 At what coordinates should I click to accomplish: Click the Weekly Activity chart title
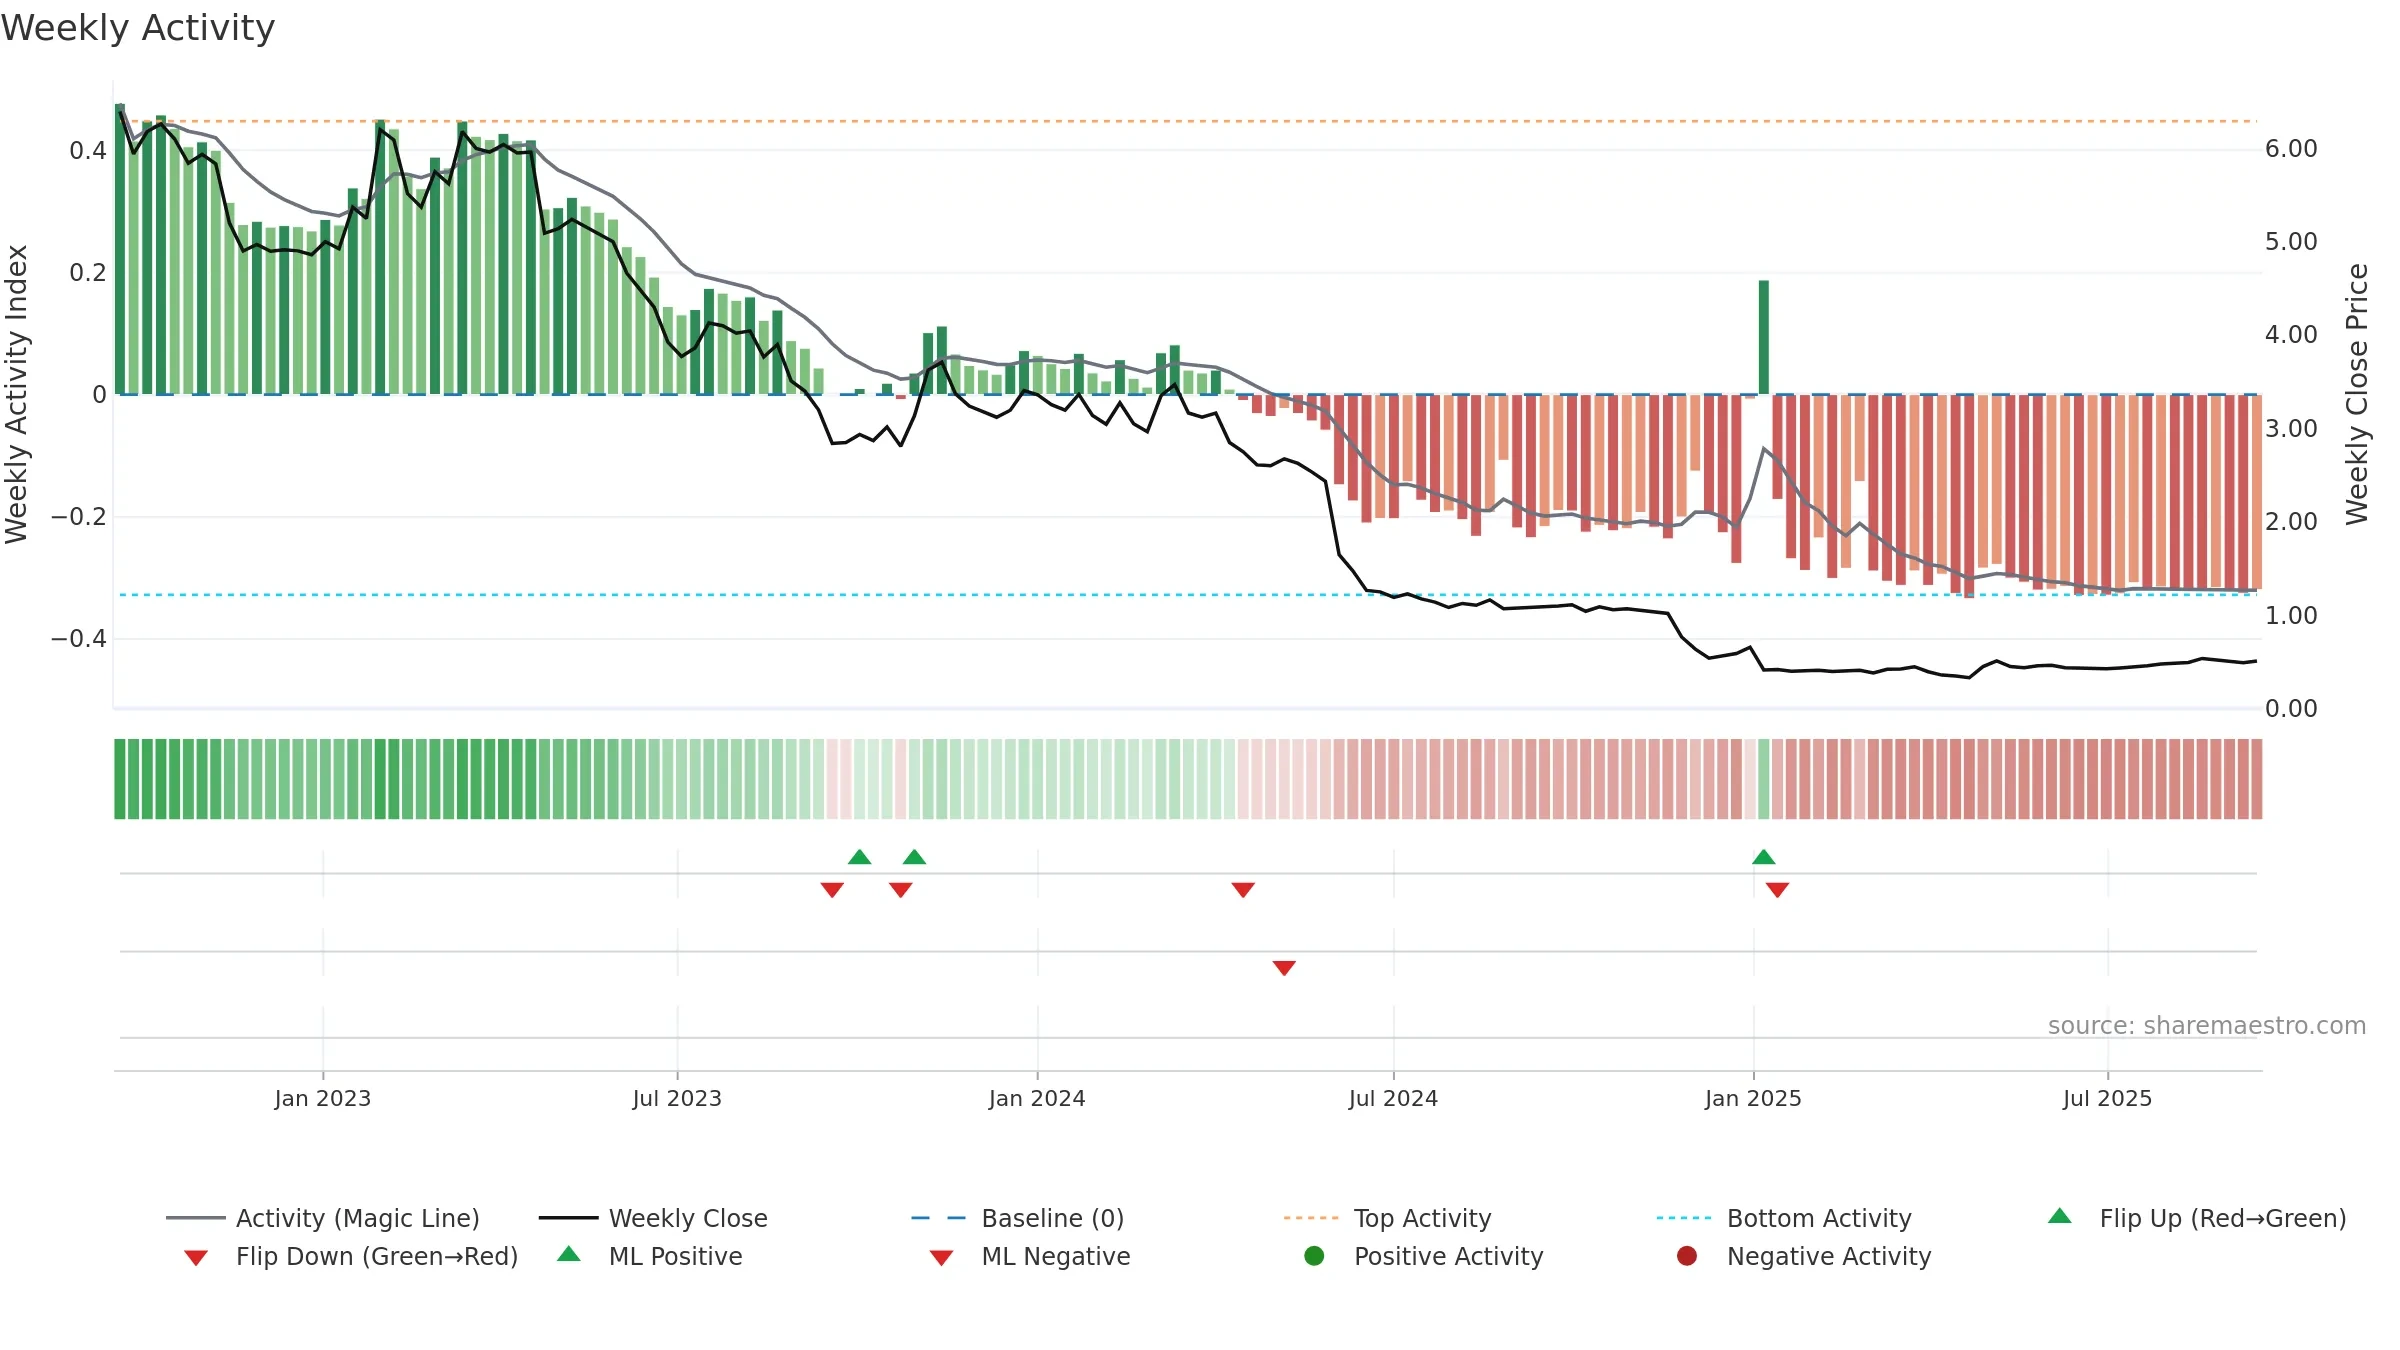tap(138, 28)
